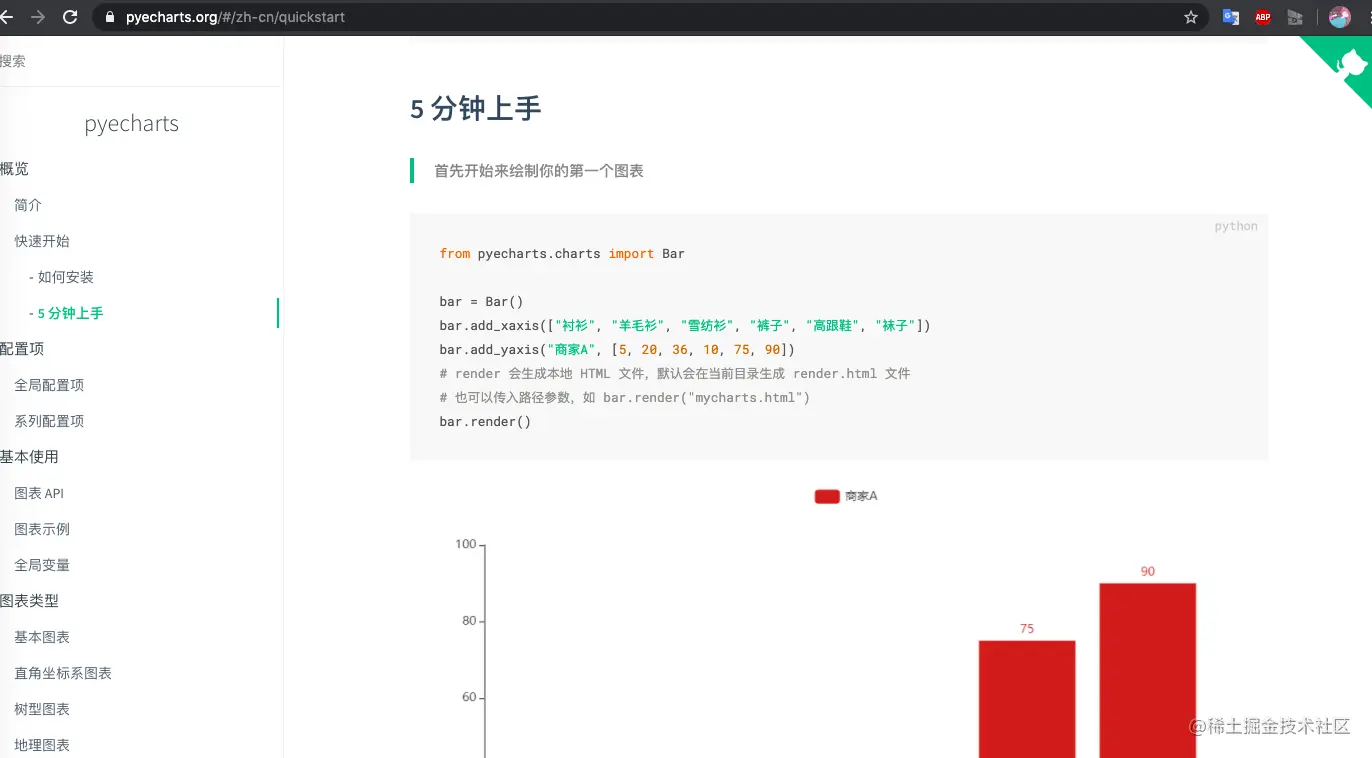Image resolution: width=1372 pixels, height=758 pixels.
Task: Click the code line bar = Bar()
Action: [x=481, y=302]
